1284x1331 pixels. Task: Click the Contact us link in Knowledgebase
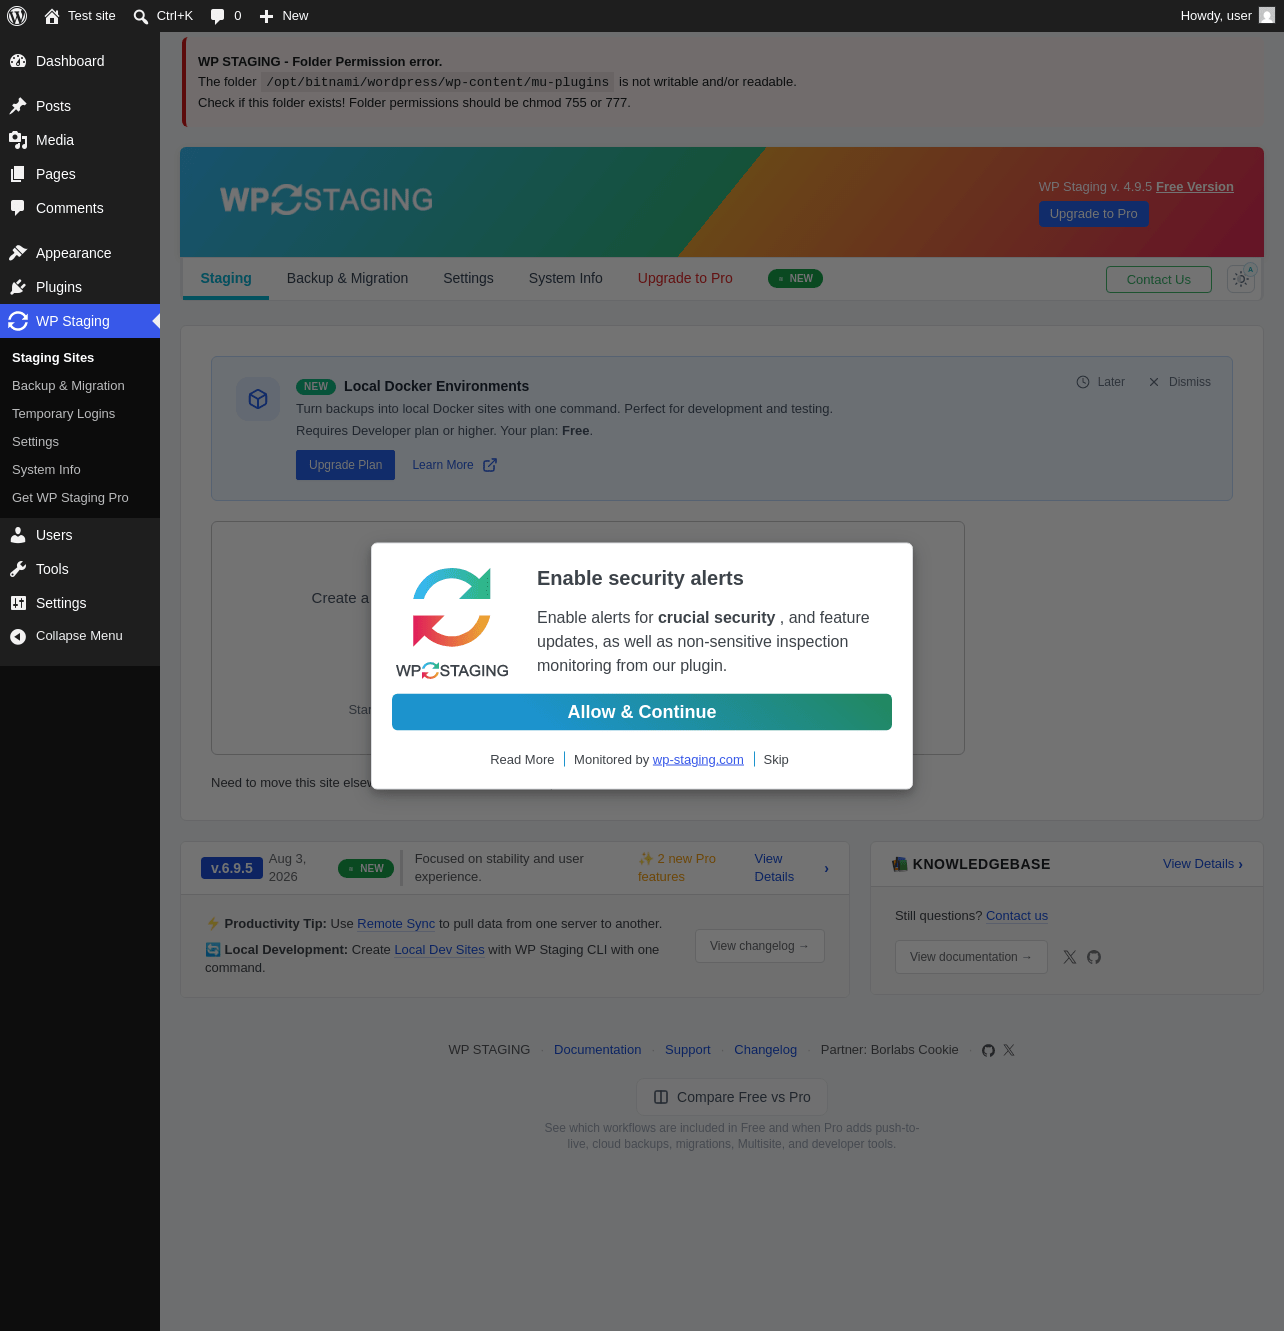click(x=1017, y=916)
